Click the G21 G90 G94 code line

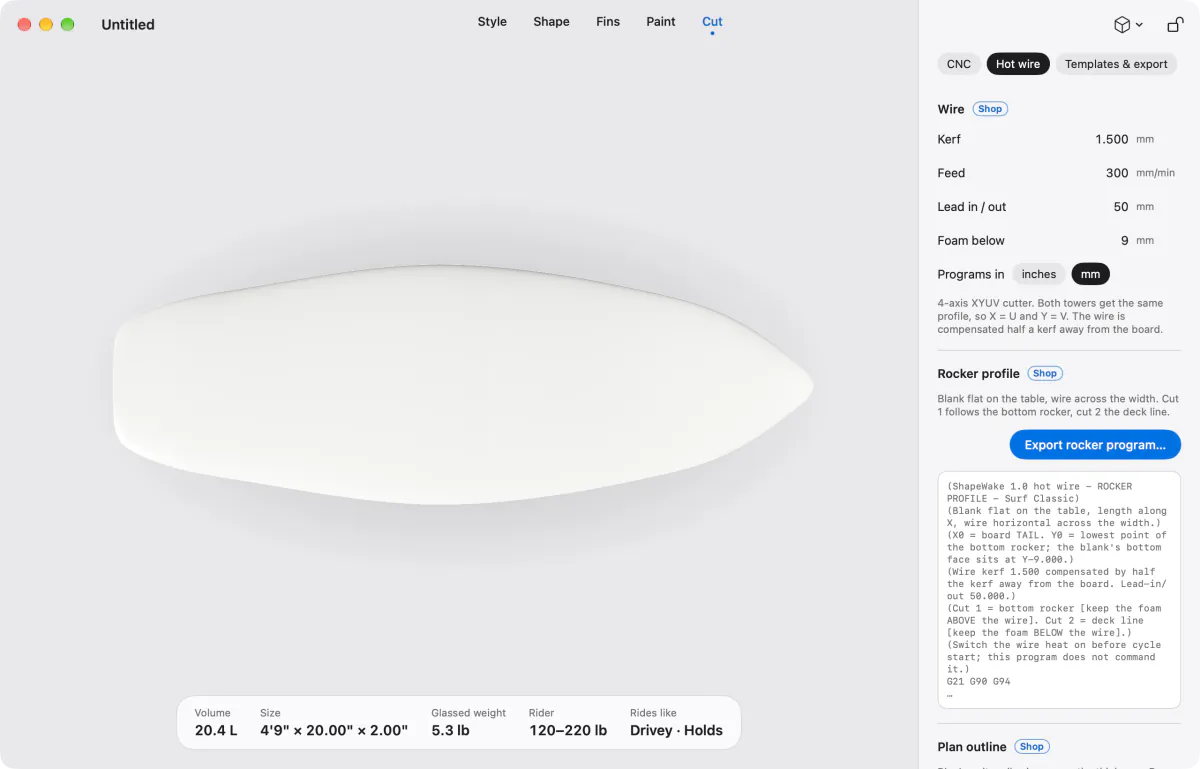pyautogui.click(x=979, y=682)
